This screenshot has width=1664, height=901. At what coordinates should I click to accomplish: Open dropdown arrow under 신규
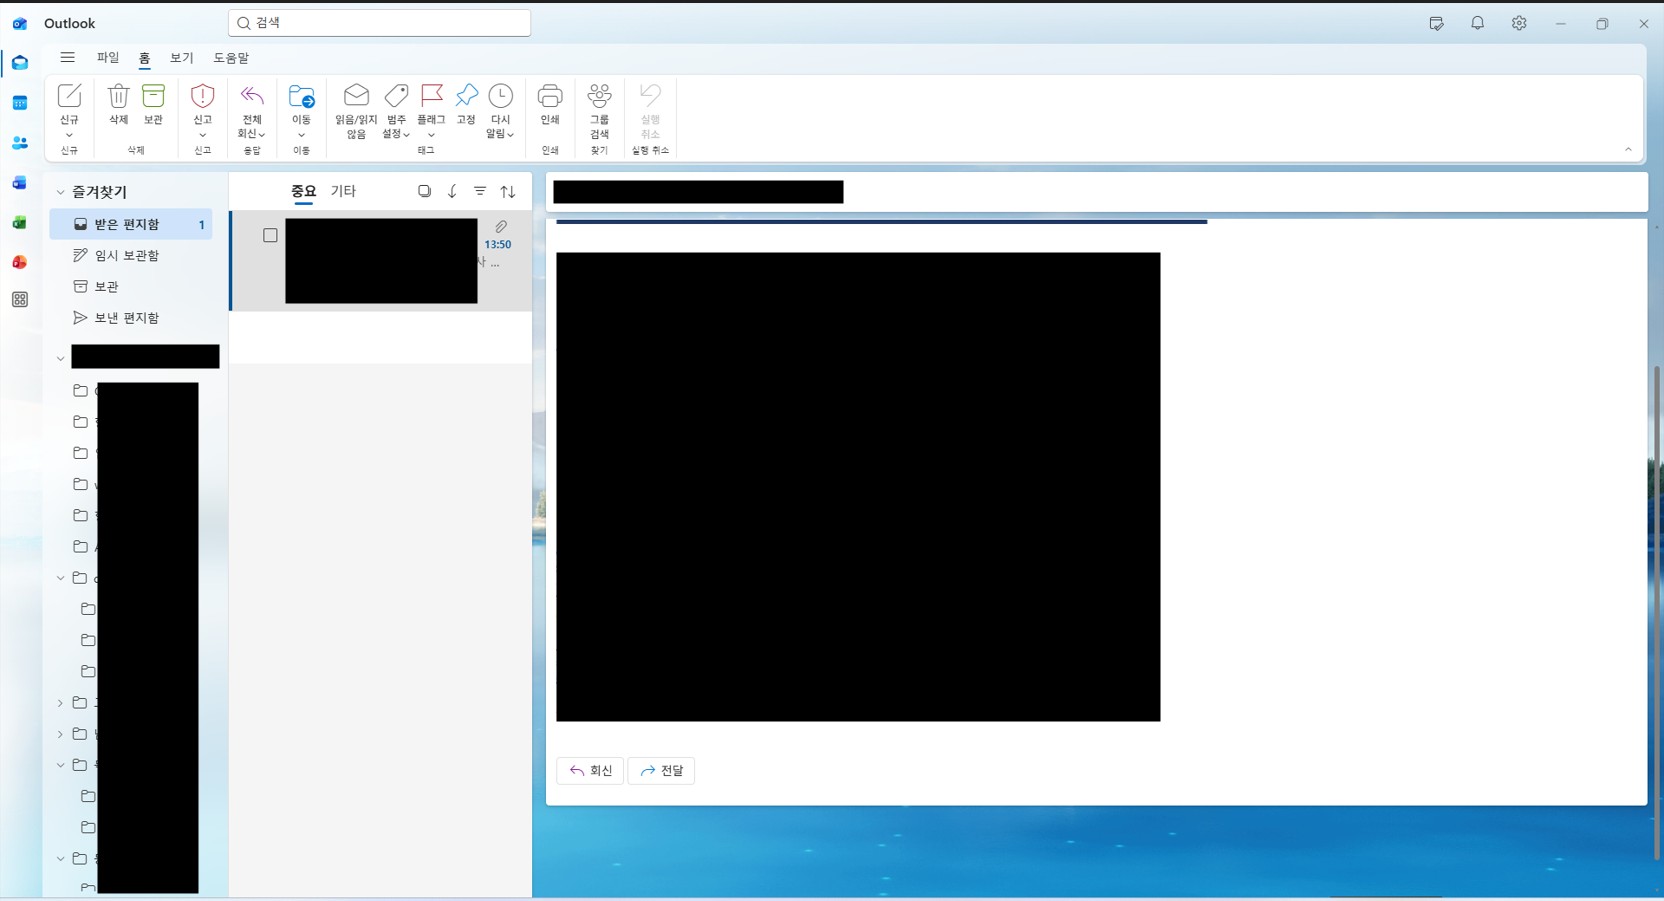point(69,135)
